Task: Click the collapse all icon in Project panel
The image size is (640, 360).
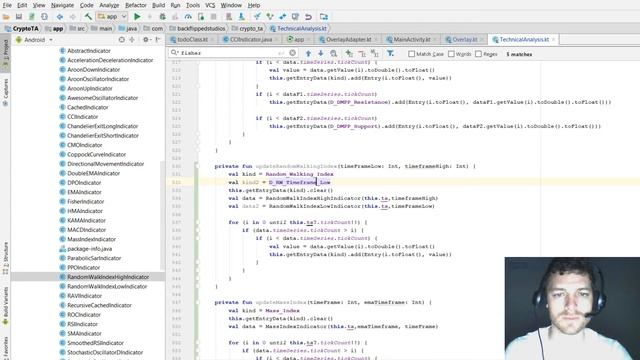Action: pyautogui.click(x=132, y=40)
